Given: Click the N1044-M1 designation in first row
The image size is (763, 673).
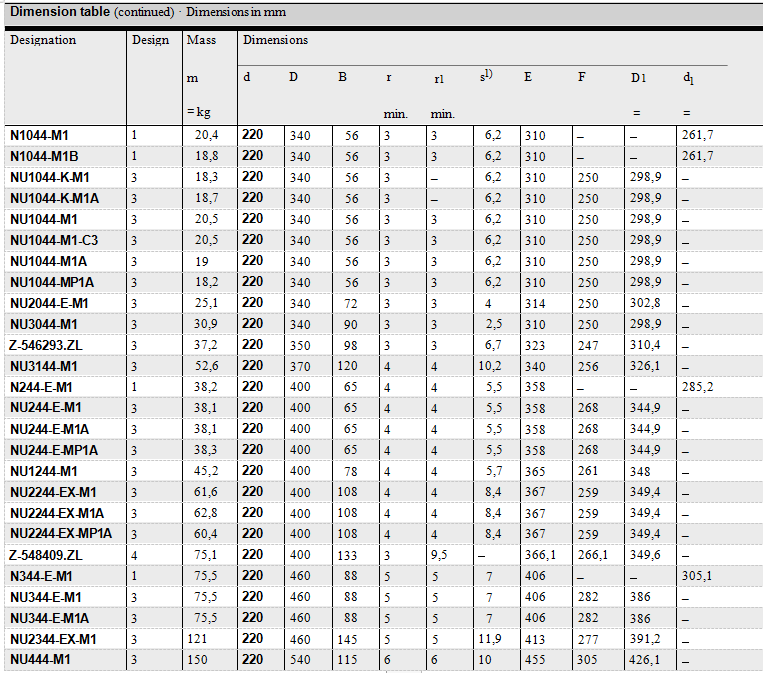Looking at the screenshot, I should (x=39, y=135).
